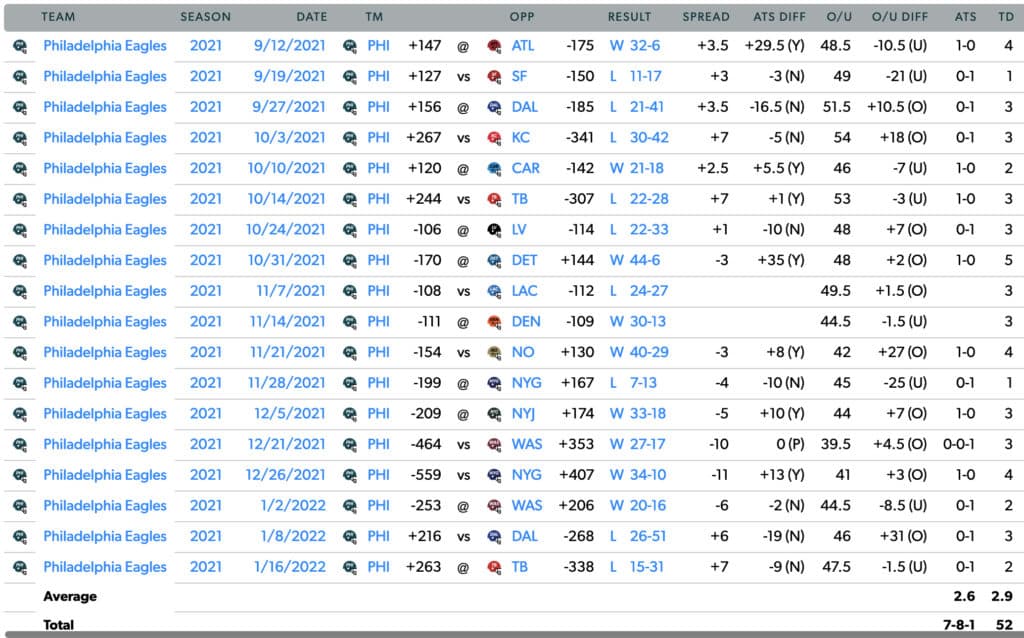Open the W 40-29 result link
The height and width of the screenshot is (638, 1024).
pos(639,353)
